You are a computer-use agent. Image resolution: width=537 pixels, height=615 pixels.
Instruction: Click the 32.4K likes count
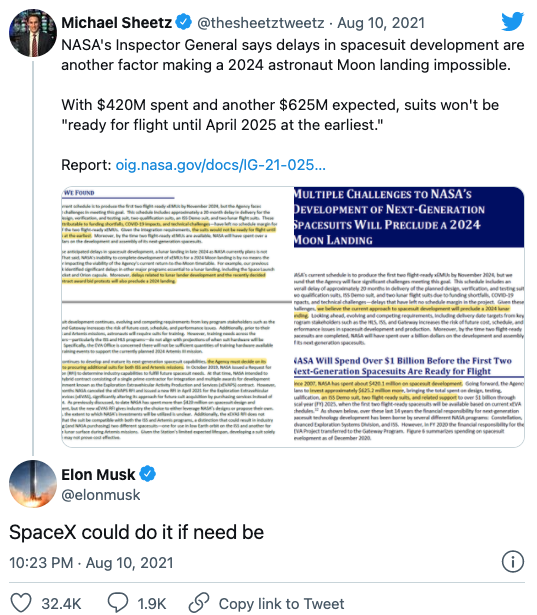tap(61, 604)
